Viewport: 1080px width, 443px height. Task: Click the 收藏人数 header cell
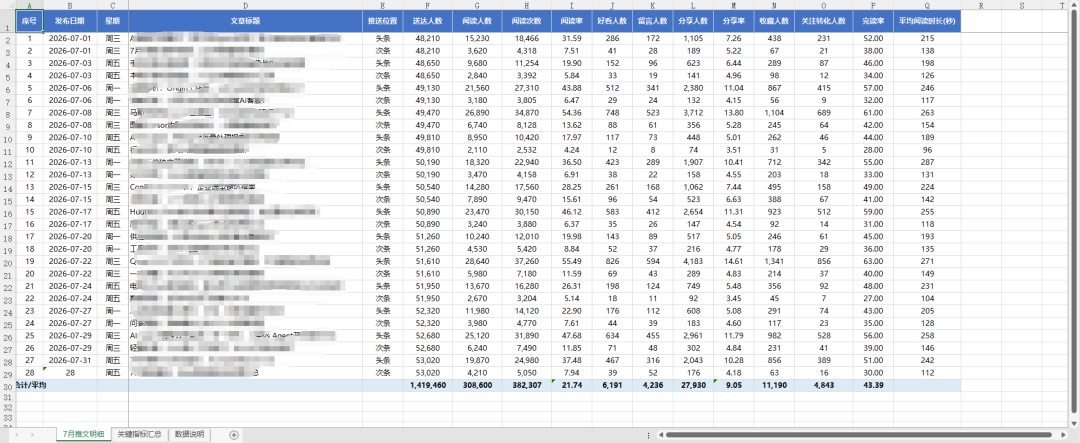coord(773,21)
